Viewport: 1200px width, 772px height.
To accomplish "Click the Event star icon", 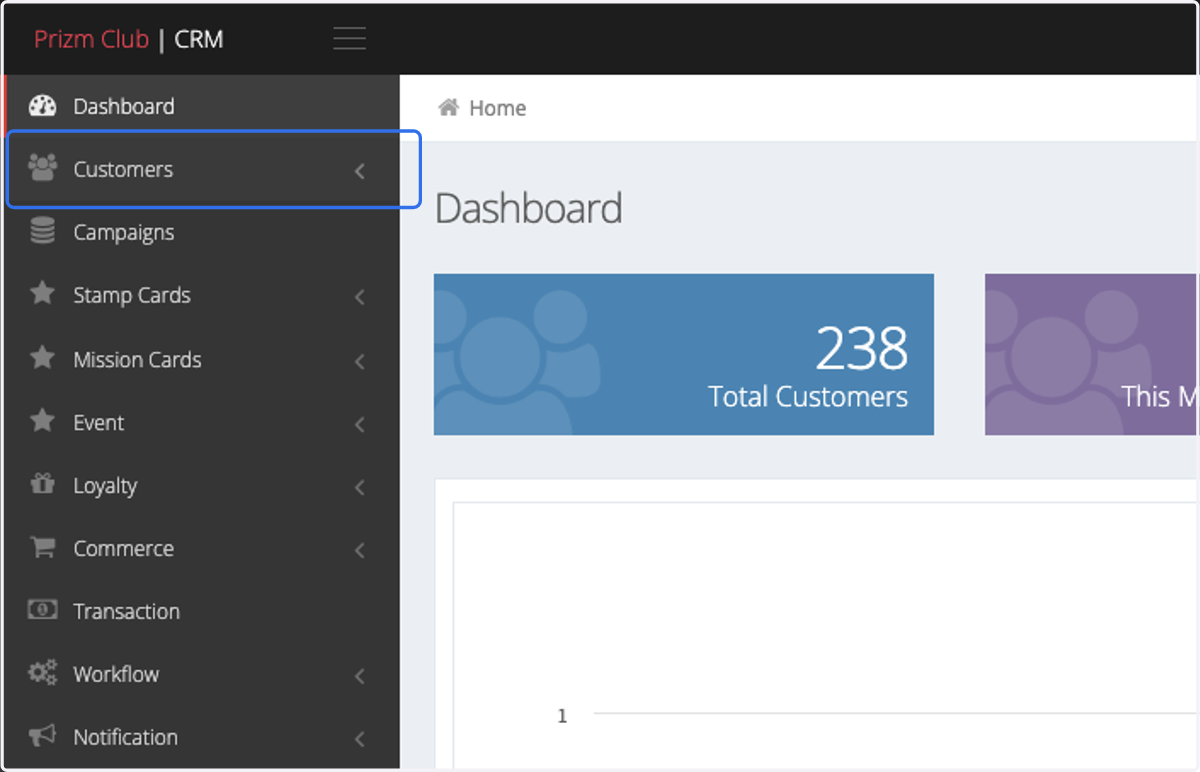I will click(x=42, y=421).
